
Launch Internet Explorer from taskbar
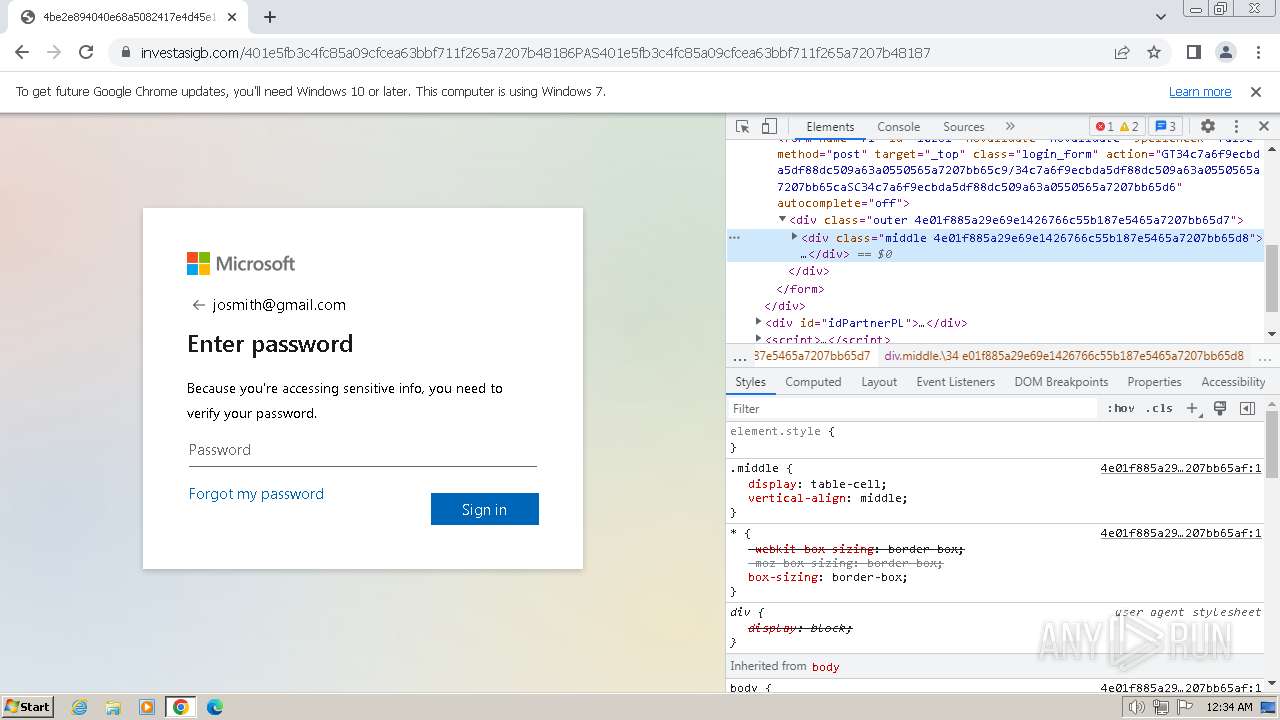coord(79,707)
